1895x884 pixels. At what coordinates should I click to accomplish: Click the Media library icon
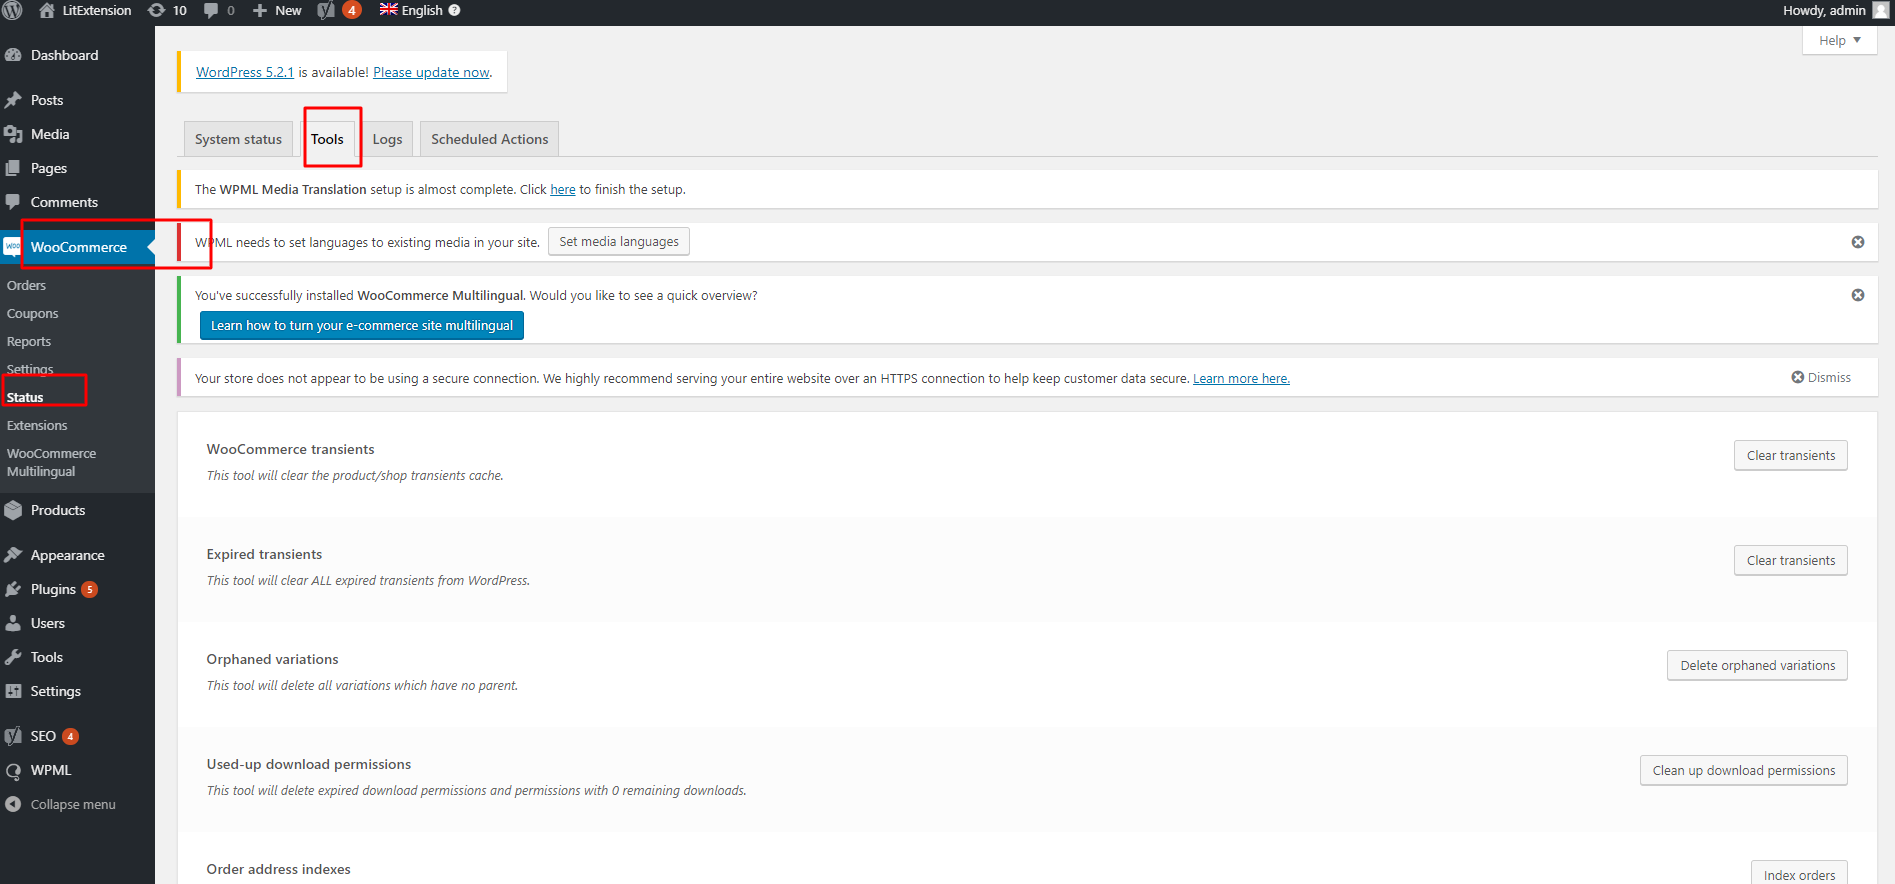coord(13,134)
